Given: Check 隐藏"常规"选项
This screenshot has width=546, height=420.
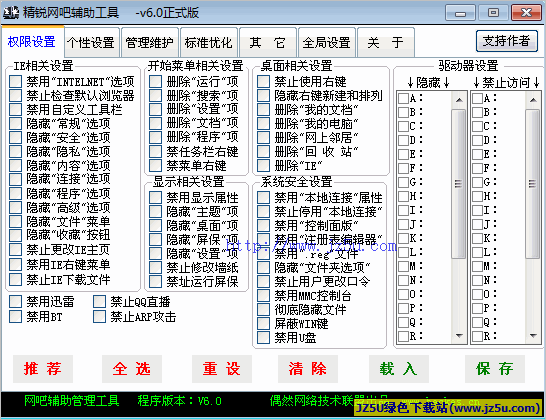Looking at the screenshot, I should [x=15, y=123].
